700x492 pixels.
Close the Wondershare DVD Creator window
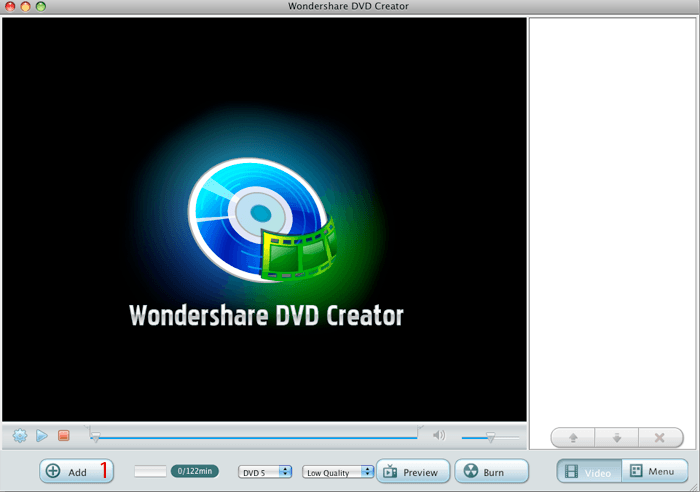10,6
